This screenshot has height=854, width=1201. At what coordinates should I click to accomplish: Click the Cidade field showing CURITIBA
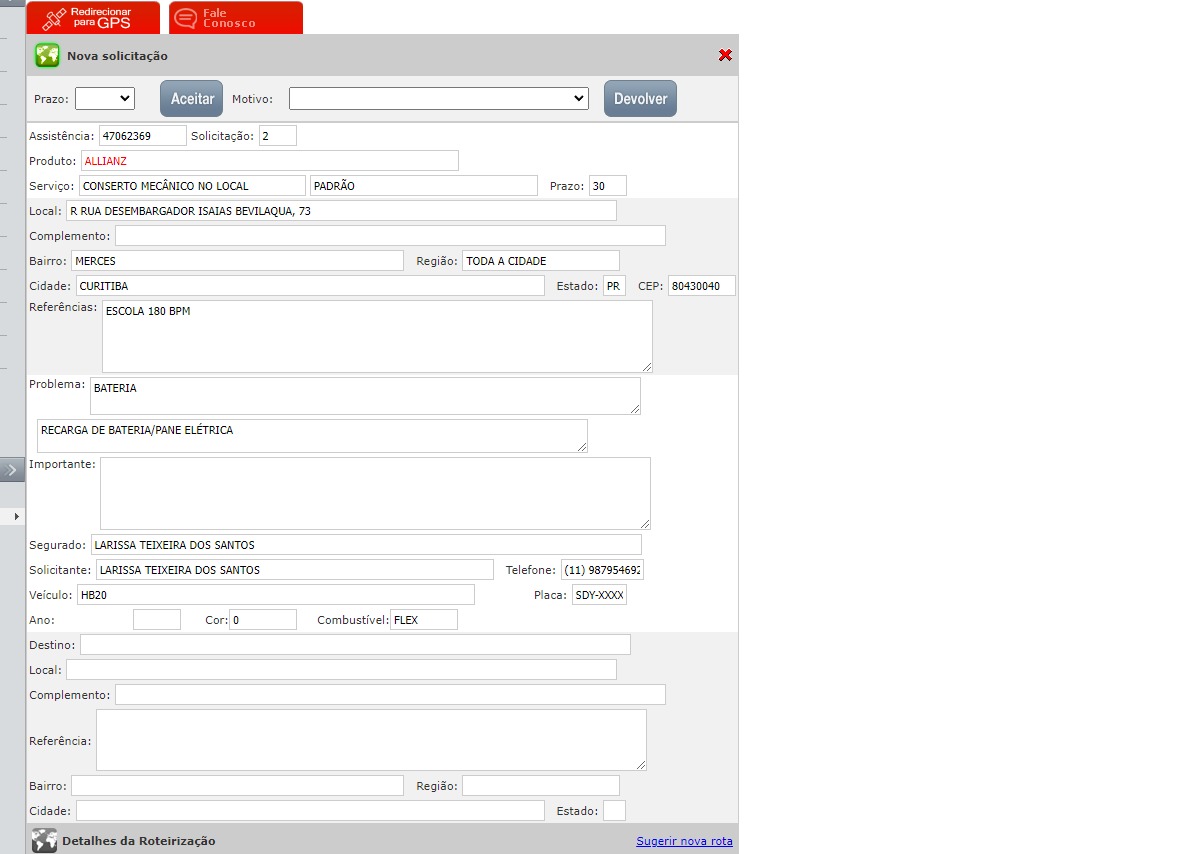pyautogui.click(x=310, y=286)
